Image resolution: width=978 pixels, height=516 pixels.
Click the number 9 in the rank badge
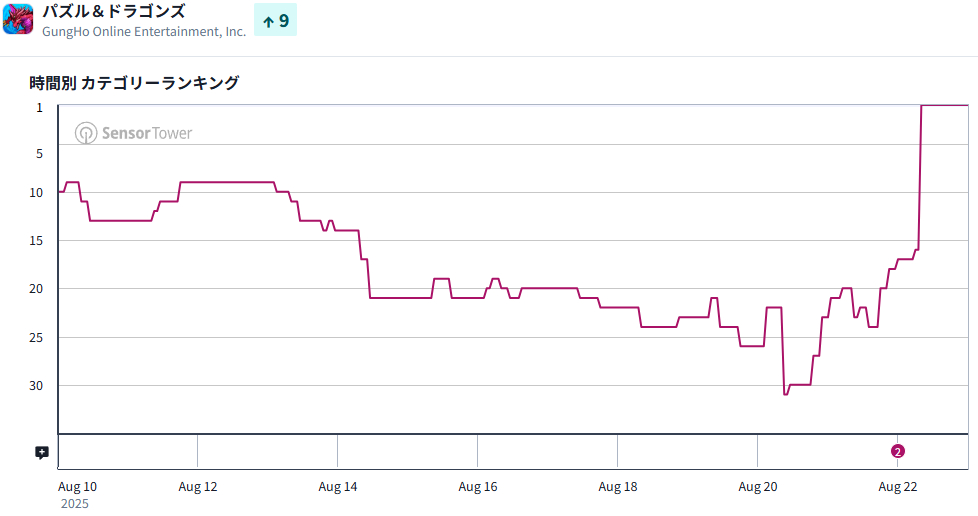tap(284, 21)
